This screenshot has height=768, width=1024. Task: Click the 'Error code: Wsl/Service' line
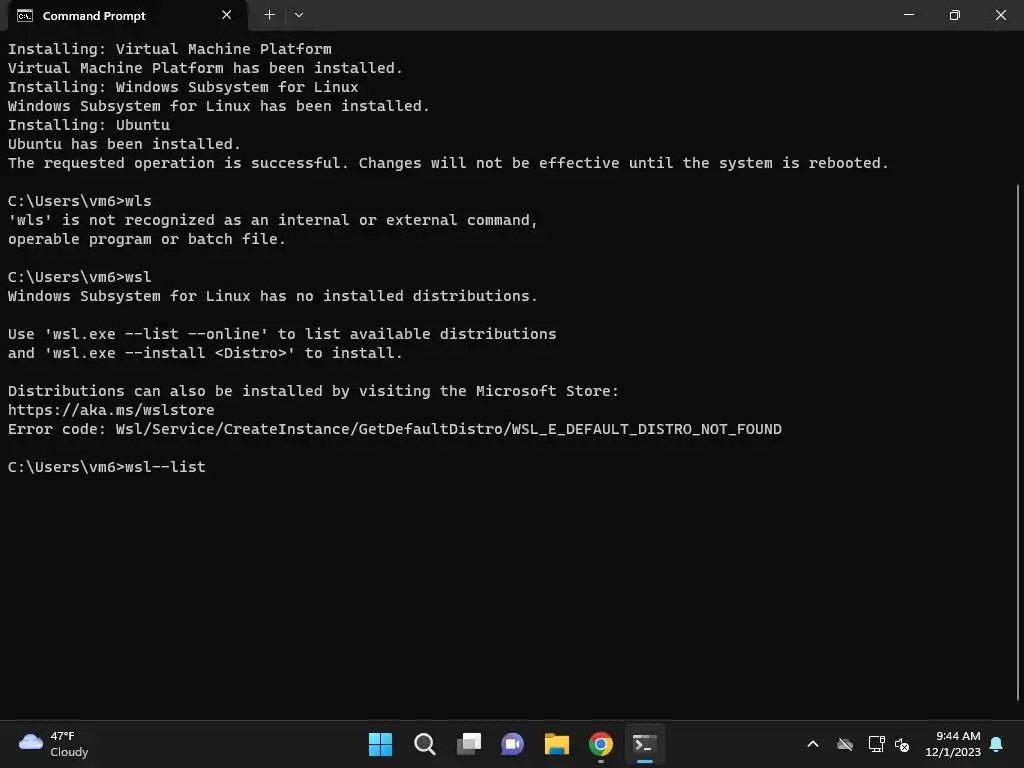[394, 429]
